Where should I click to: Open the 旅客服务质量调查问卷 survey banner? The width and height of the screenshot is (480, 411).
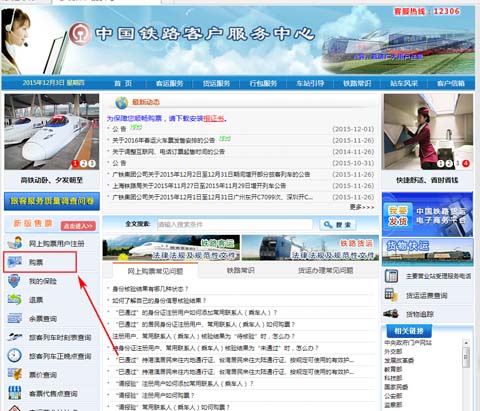coord(52,201)
